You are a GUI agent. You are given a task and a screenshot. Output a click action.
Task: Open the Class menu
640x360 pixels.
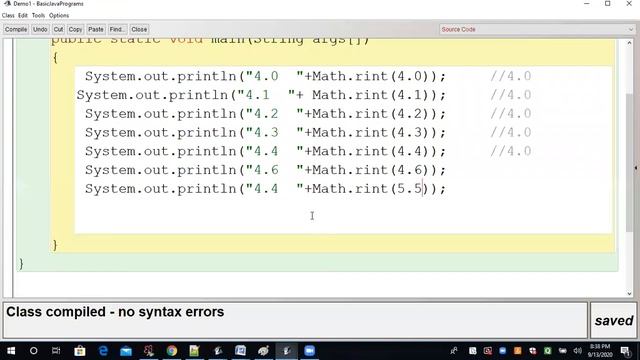click(x=8, y=16)
